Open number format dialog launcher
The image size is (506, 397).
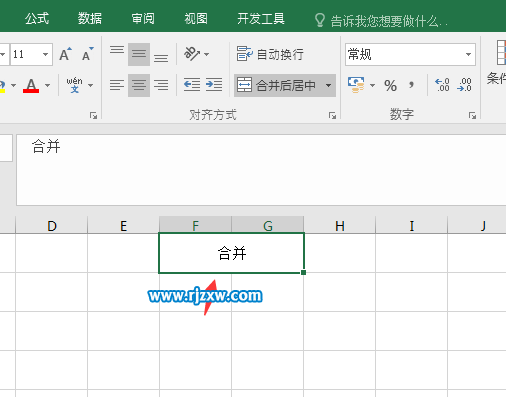pyautogui.click(x=472, y=115)
